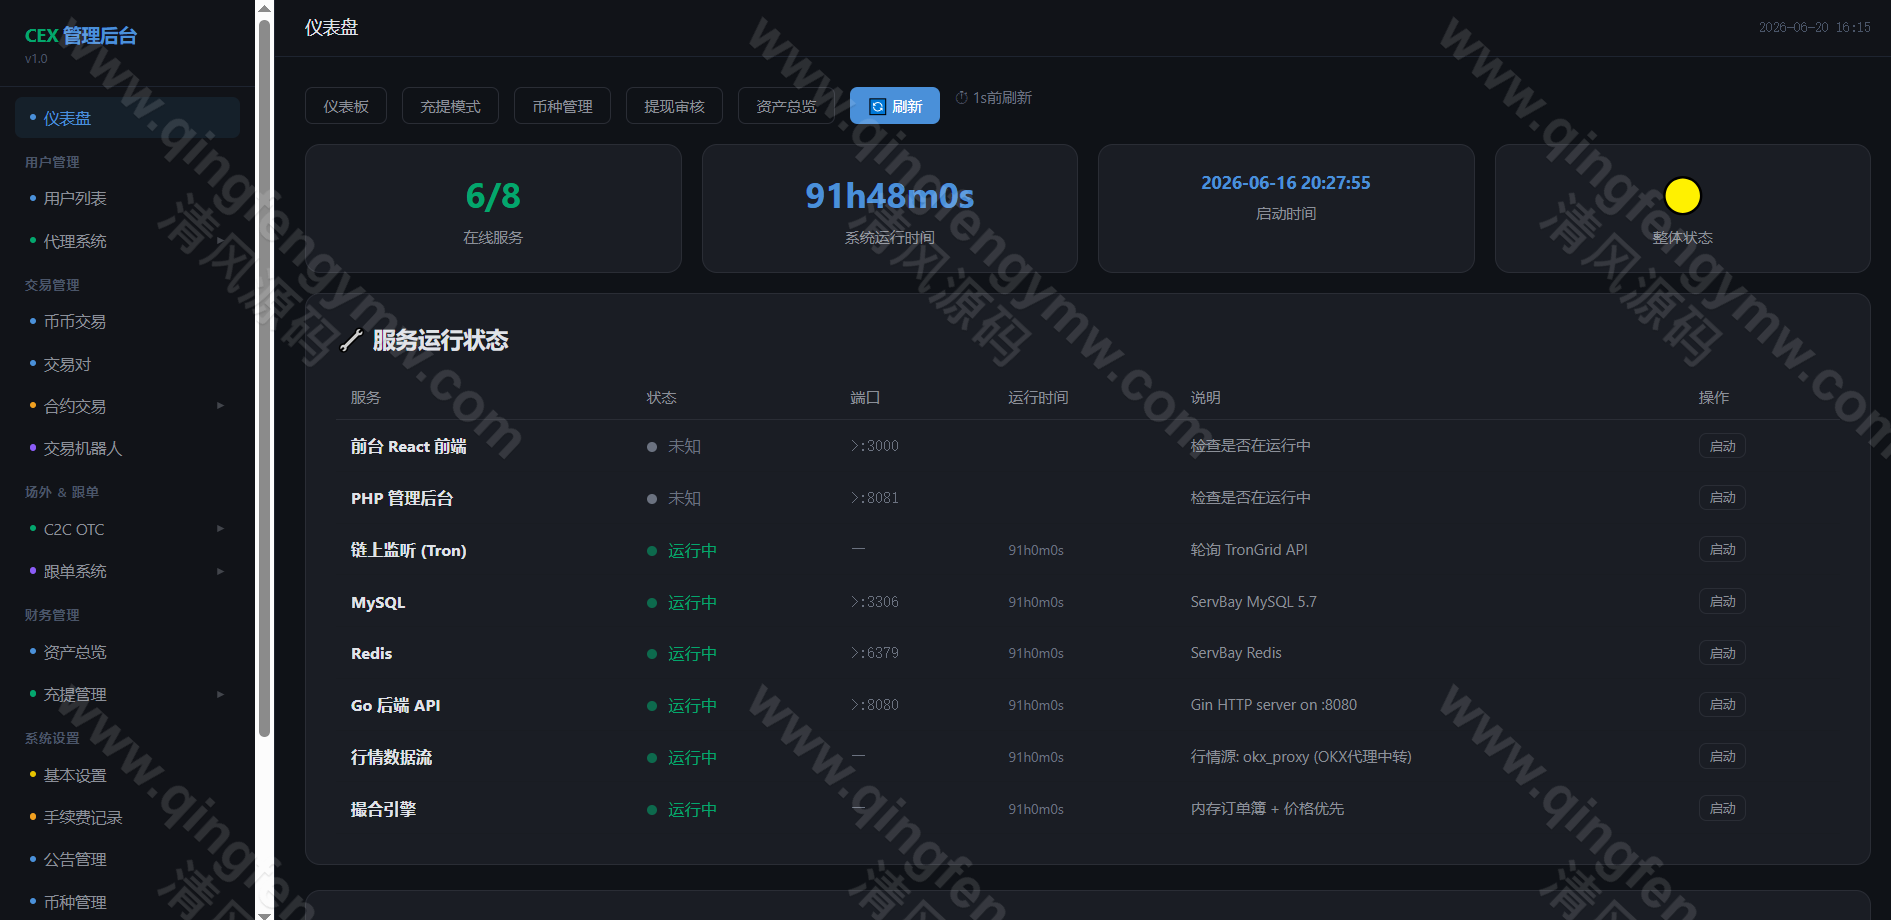Click green status dot for 撮合引擎

(x=652, y=810)
